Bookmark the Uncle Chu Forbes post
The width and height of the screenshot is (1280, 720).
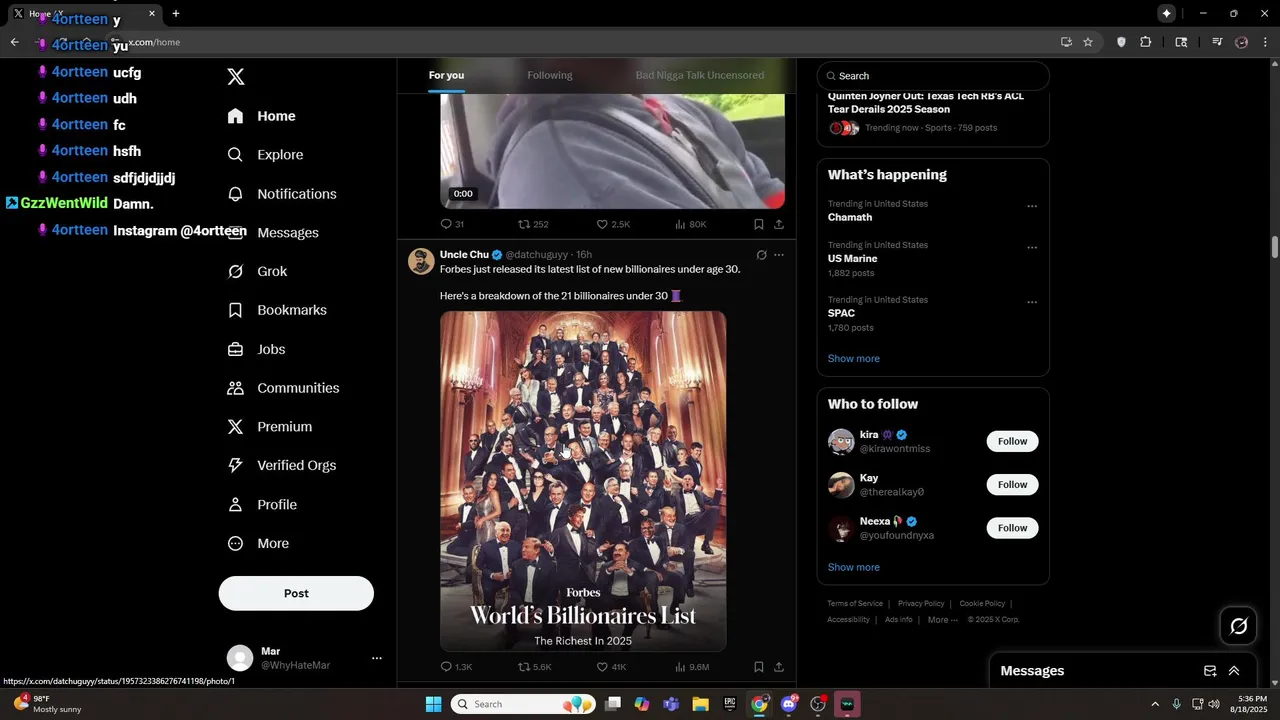coord(759,667)
